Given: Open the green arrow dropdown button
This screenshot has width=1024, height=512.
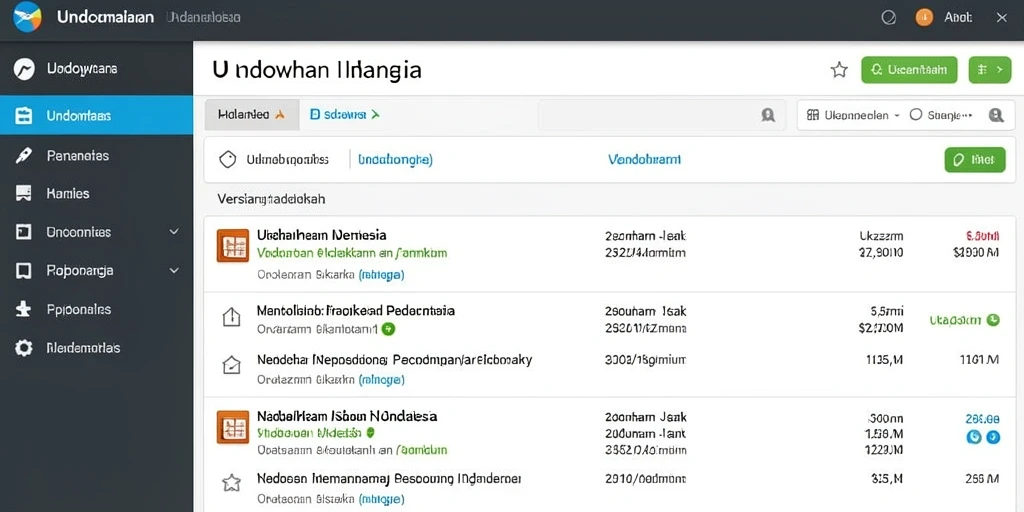Looking at the screenshot, I should [x=989, y=70].
